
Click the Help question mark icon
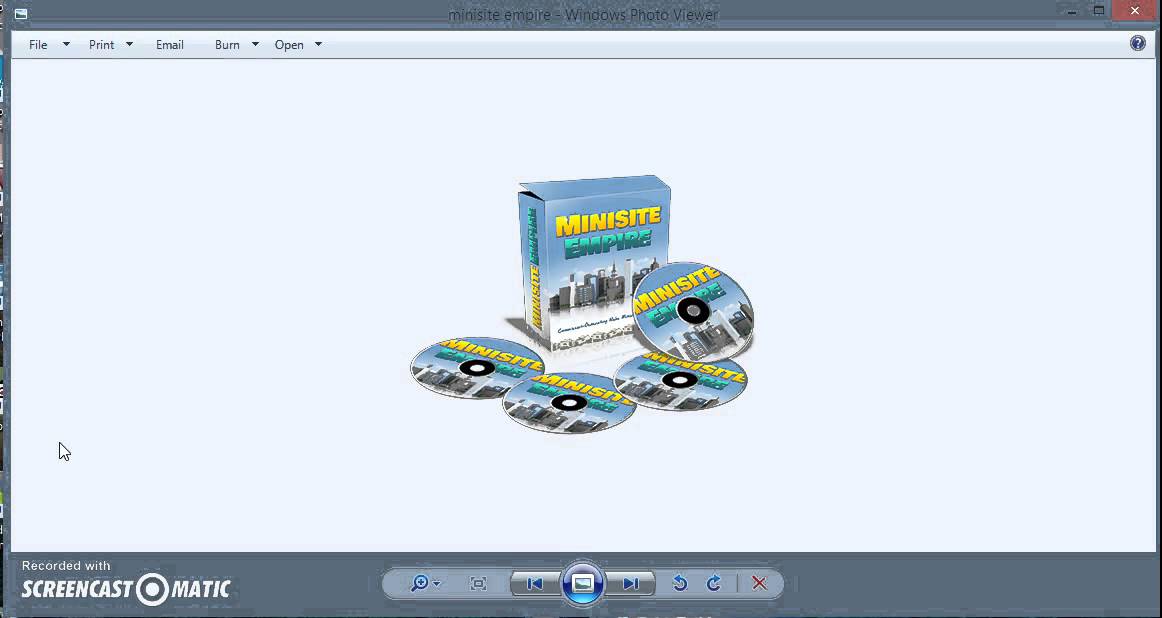[1138, 43]
